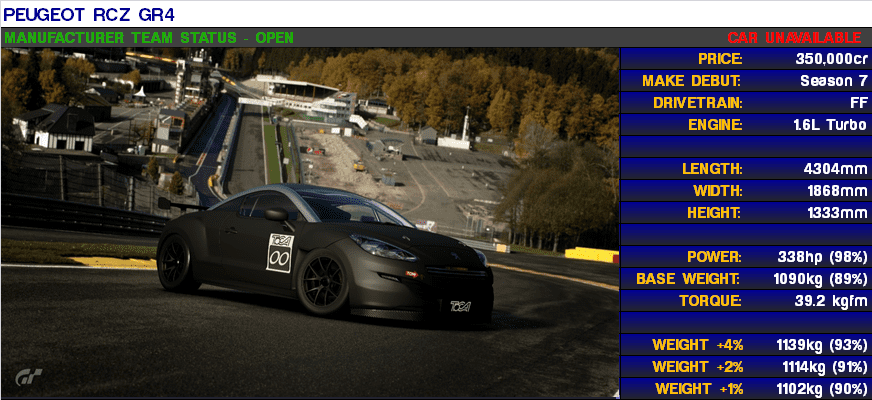Viewport: 872px width, 400px height.
Task: Click the ENGINE label
Action: click(715, 125)
